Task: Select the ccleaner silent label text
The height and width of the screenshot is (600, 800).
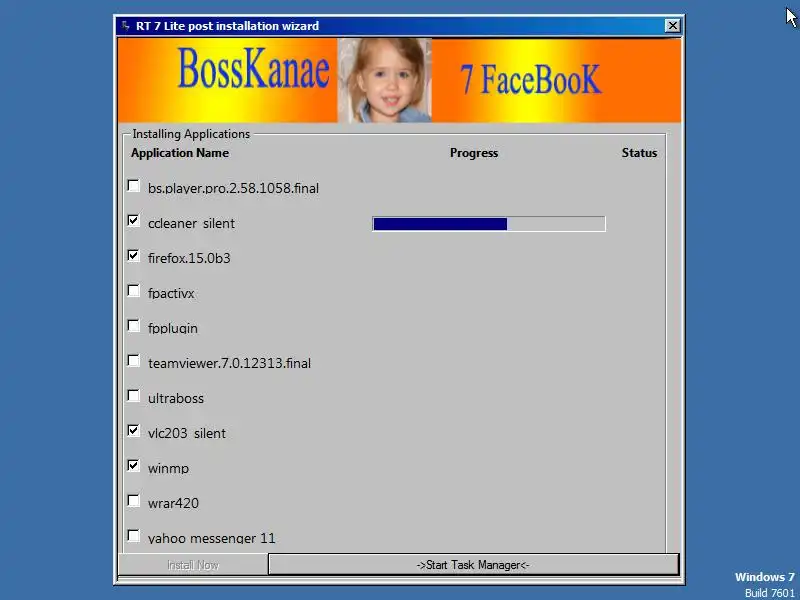Action: tap(191, 223)
